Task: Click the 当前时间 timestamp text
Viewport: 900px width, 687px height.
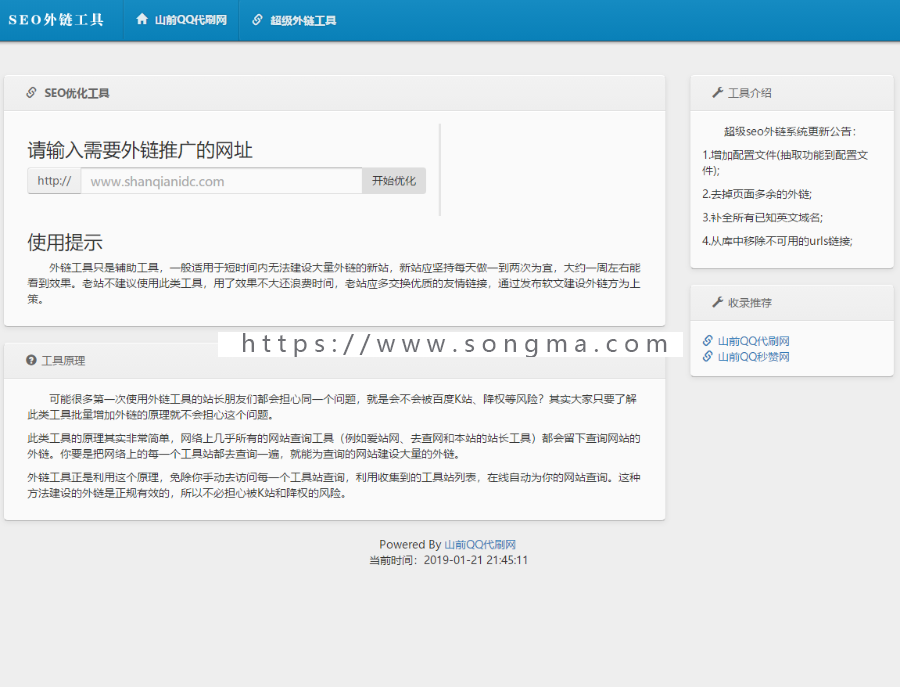Action: coord(448,560)
